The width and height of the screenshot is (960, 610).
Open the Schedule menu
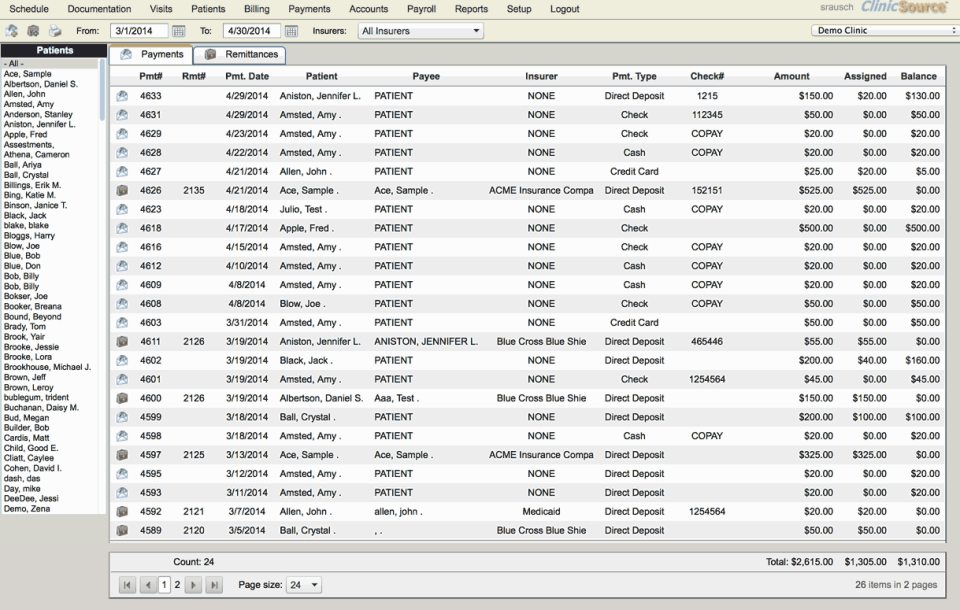point(29,9)
